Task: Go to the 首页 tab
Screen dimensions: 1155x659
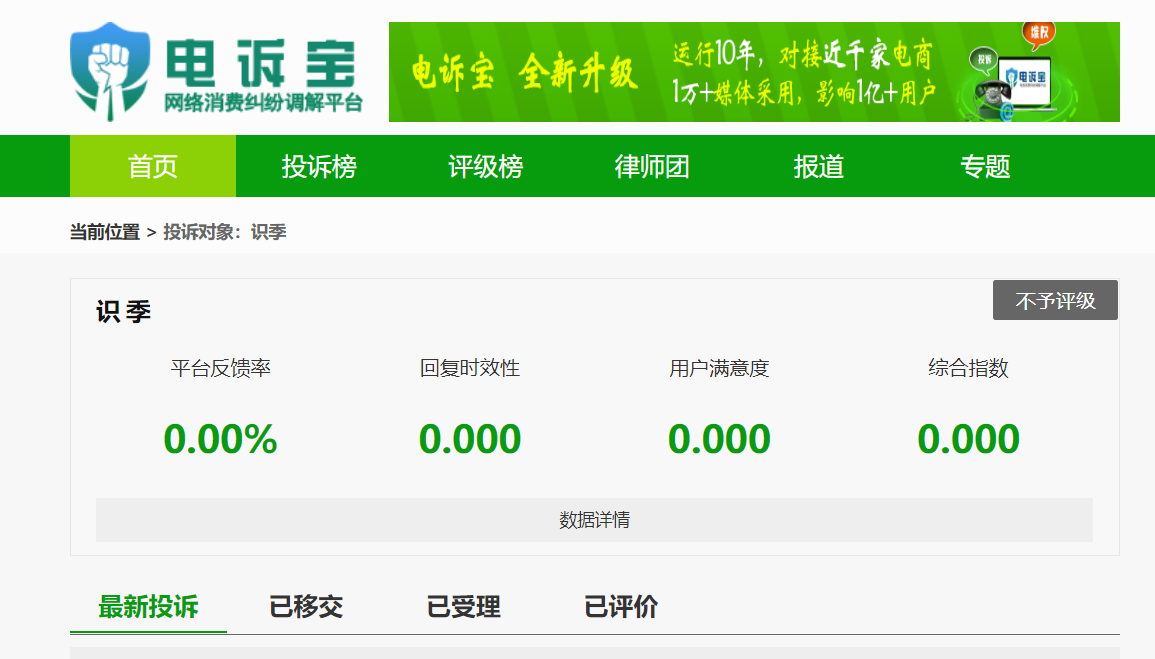Action: pyautogui.click(x=152, y=166)
